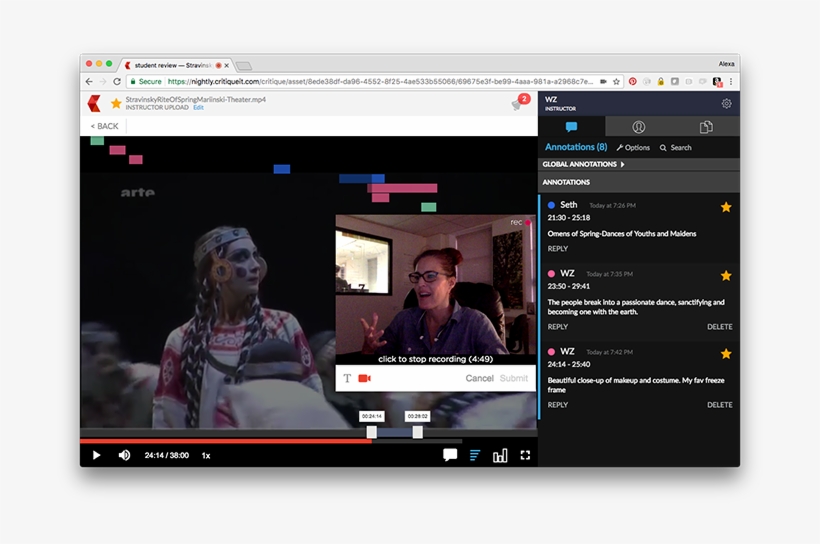The image size is (820, 544).
Task: Submit the recorded annotation
Action: [514, 378]
